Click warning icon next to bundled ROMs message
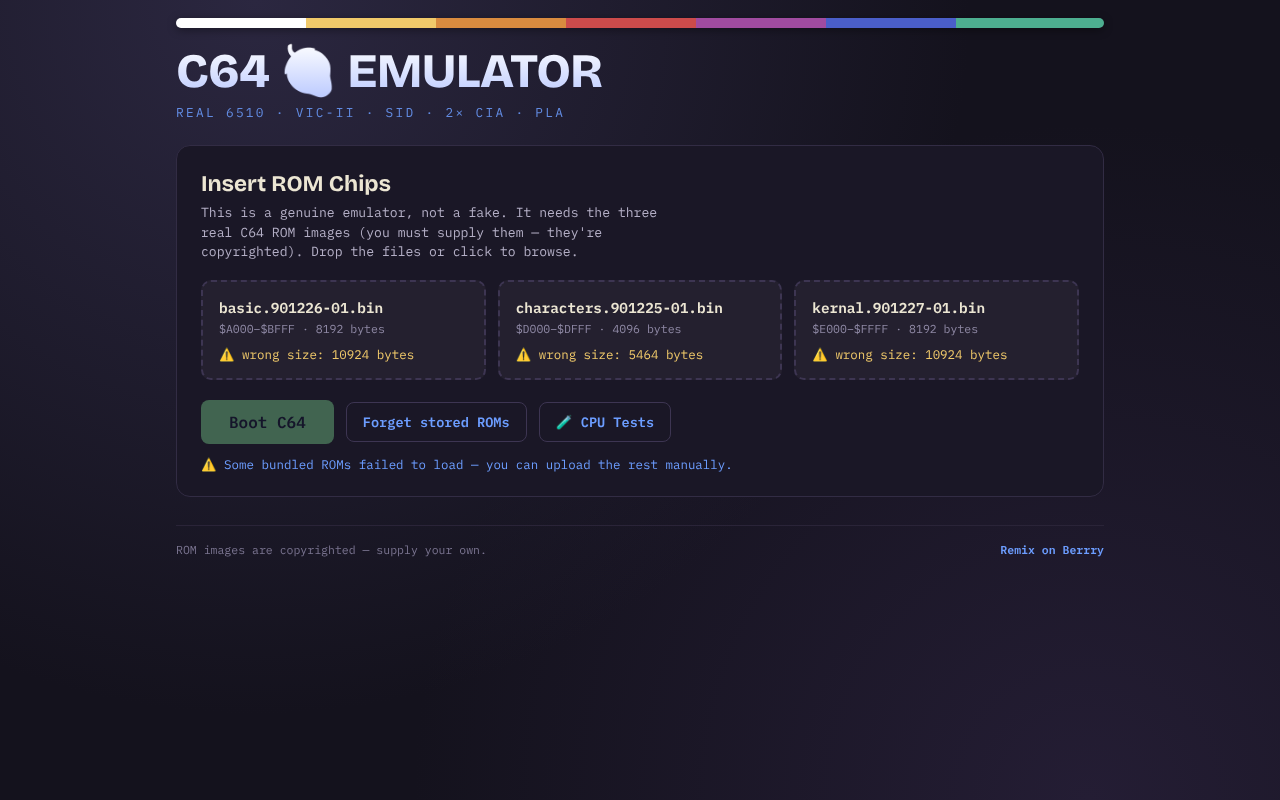The width and height of the screenshot is (1280, 800). pos(208,465)
